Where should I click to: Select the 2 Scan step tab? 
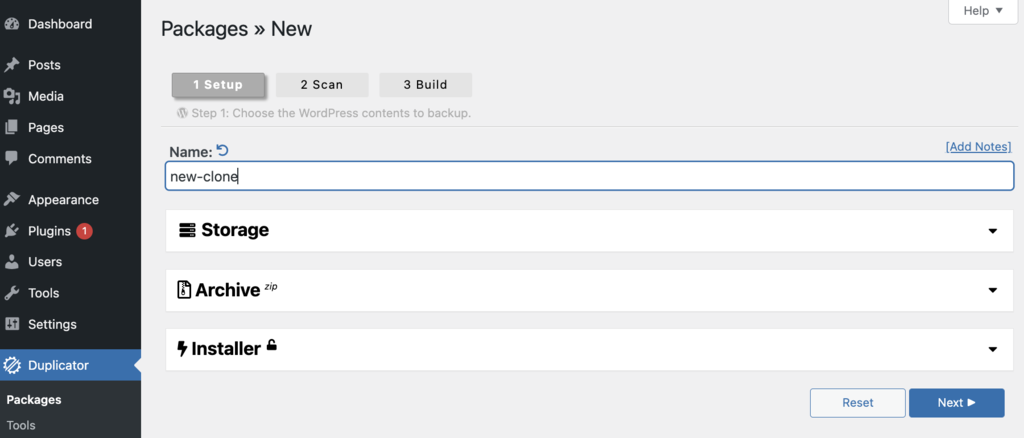click(x=321, y=85)
